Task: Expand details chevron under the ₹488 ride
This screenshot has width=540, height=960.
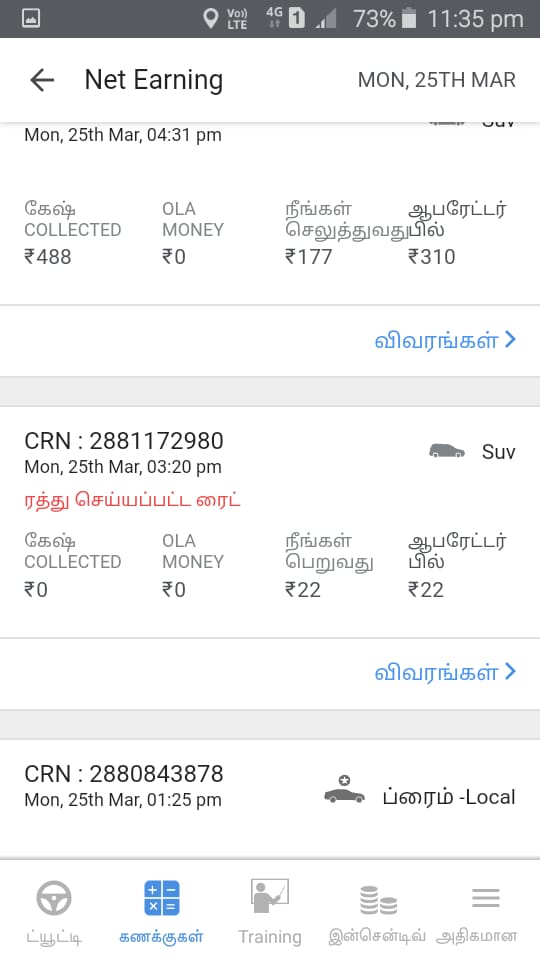Action: [x=511, y=339]
